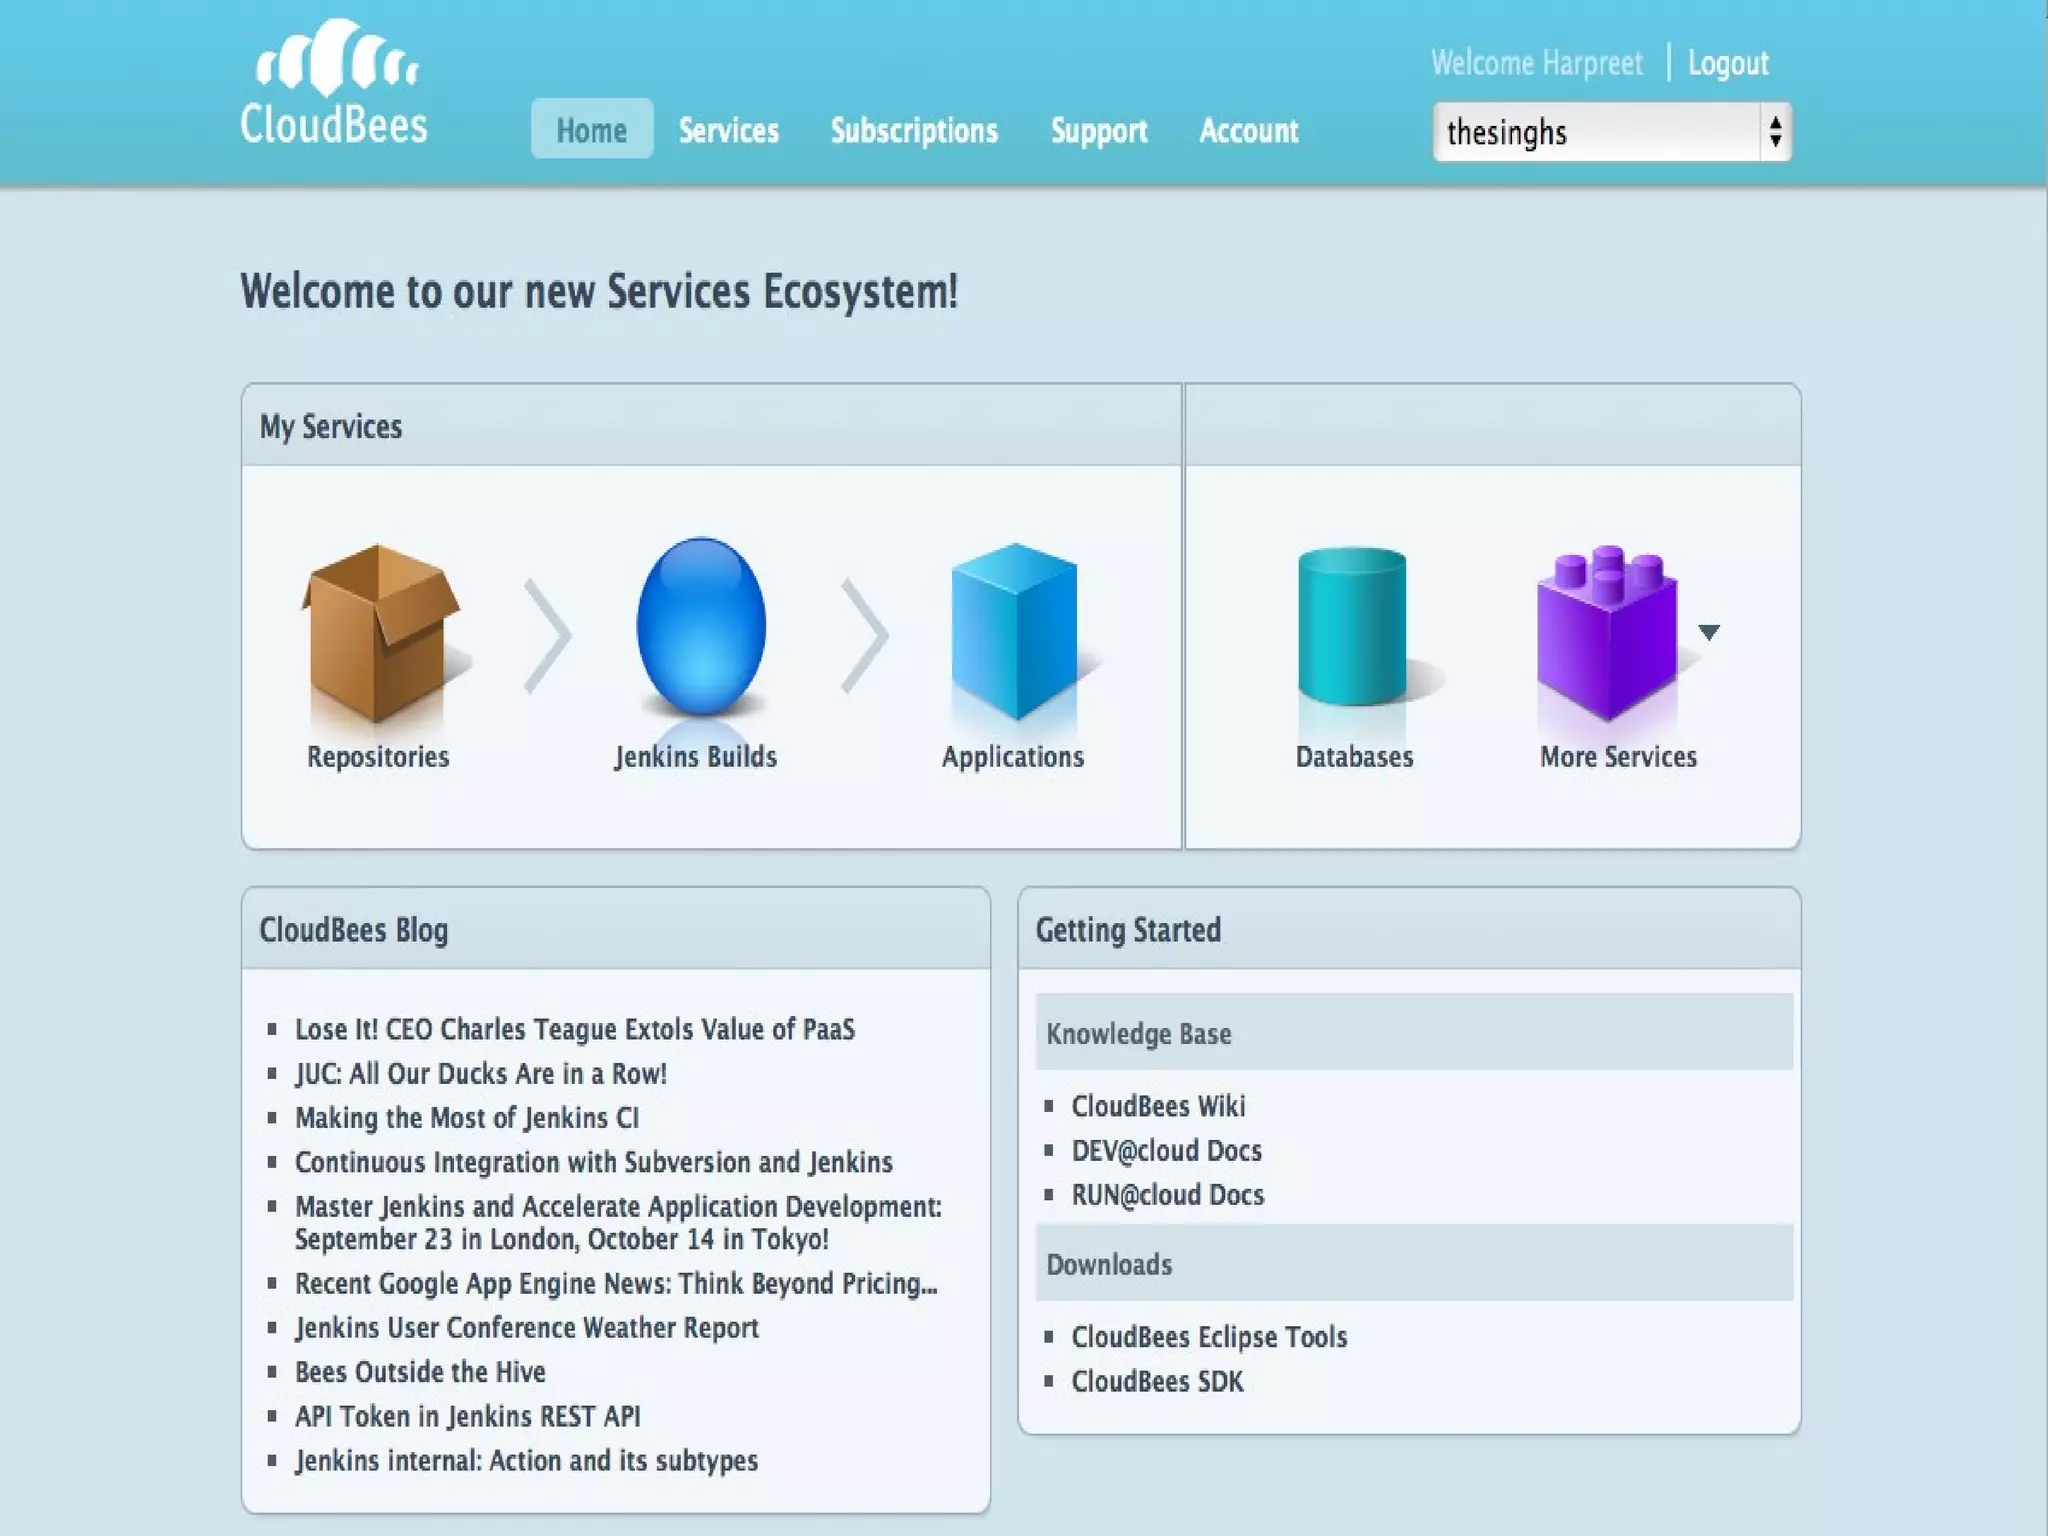
Task: Expand the More Services dropdown arrow
Action: [x=1709, y=632]
